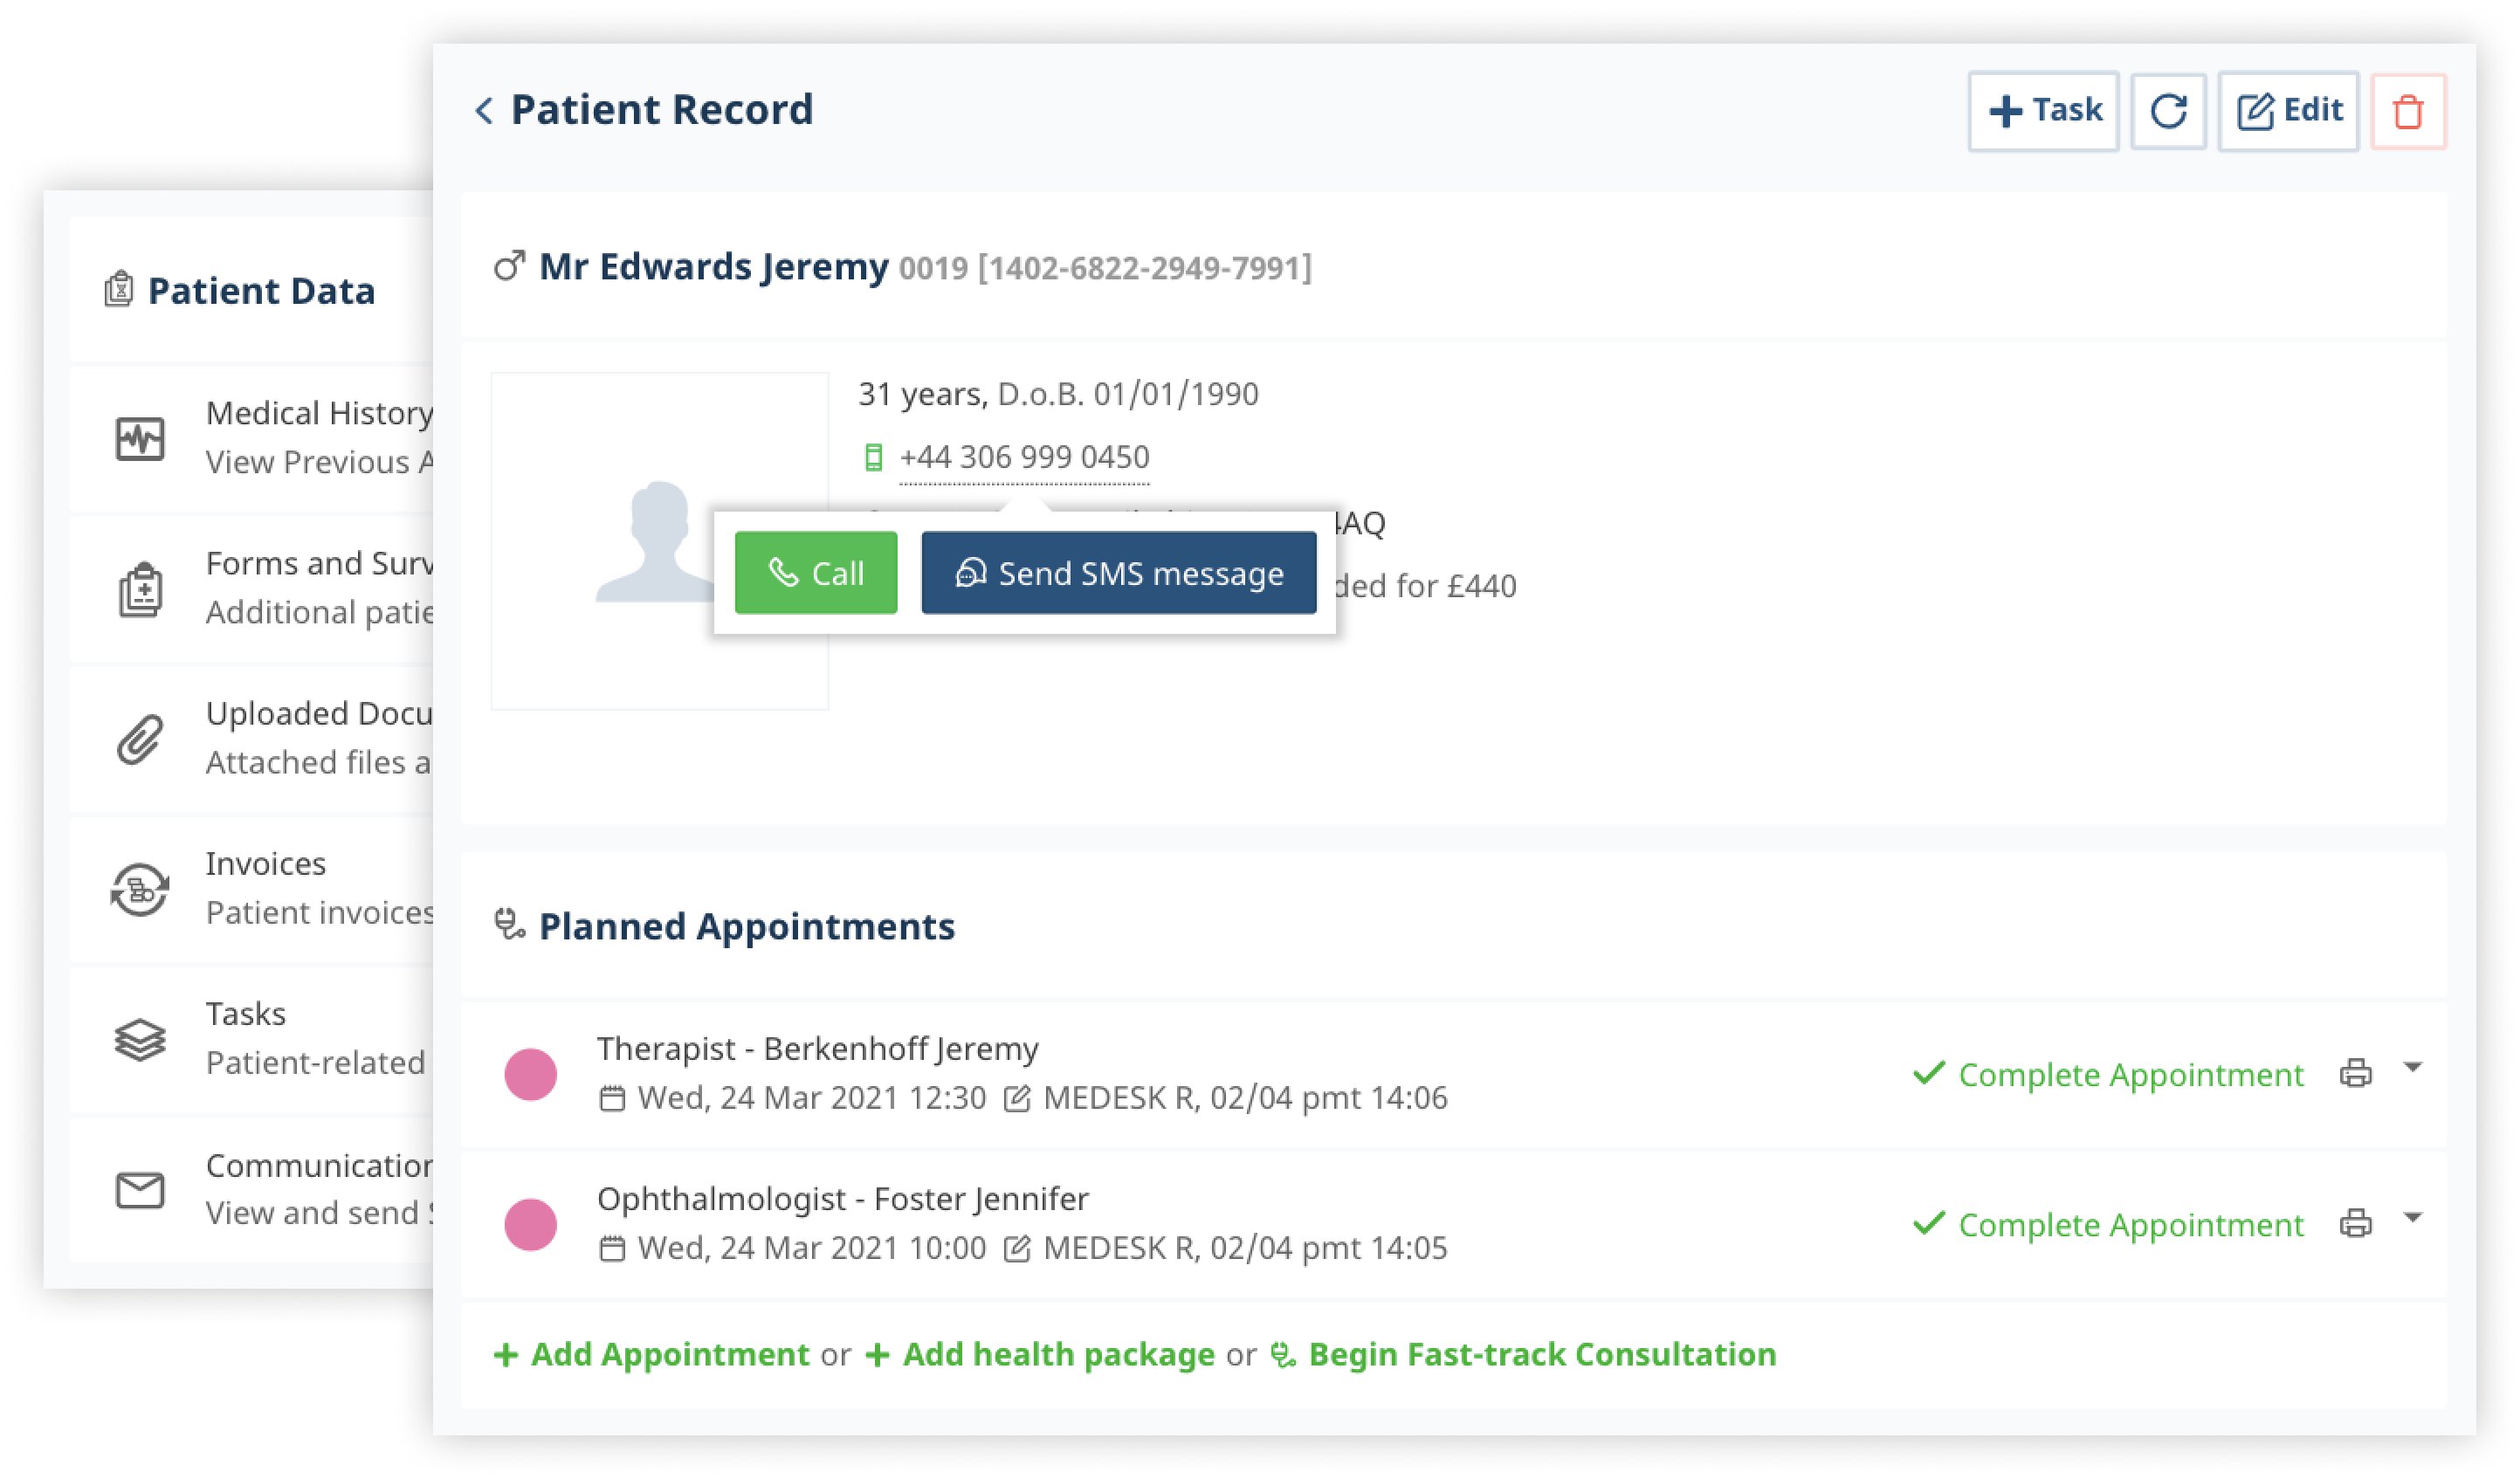Click Add Task button
The width and height of the screenshot is (2520, 1479).
pyautogui.click(x=2041, y=109)
